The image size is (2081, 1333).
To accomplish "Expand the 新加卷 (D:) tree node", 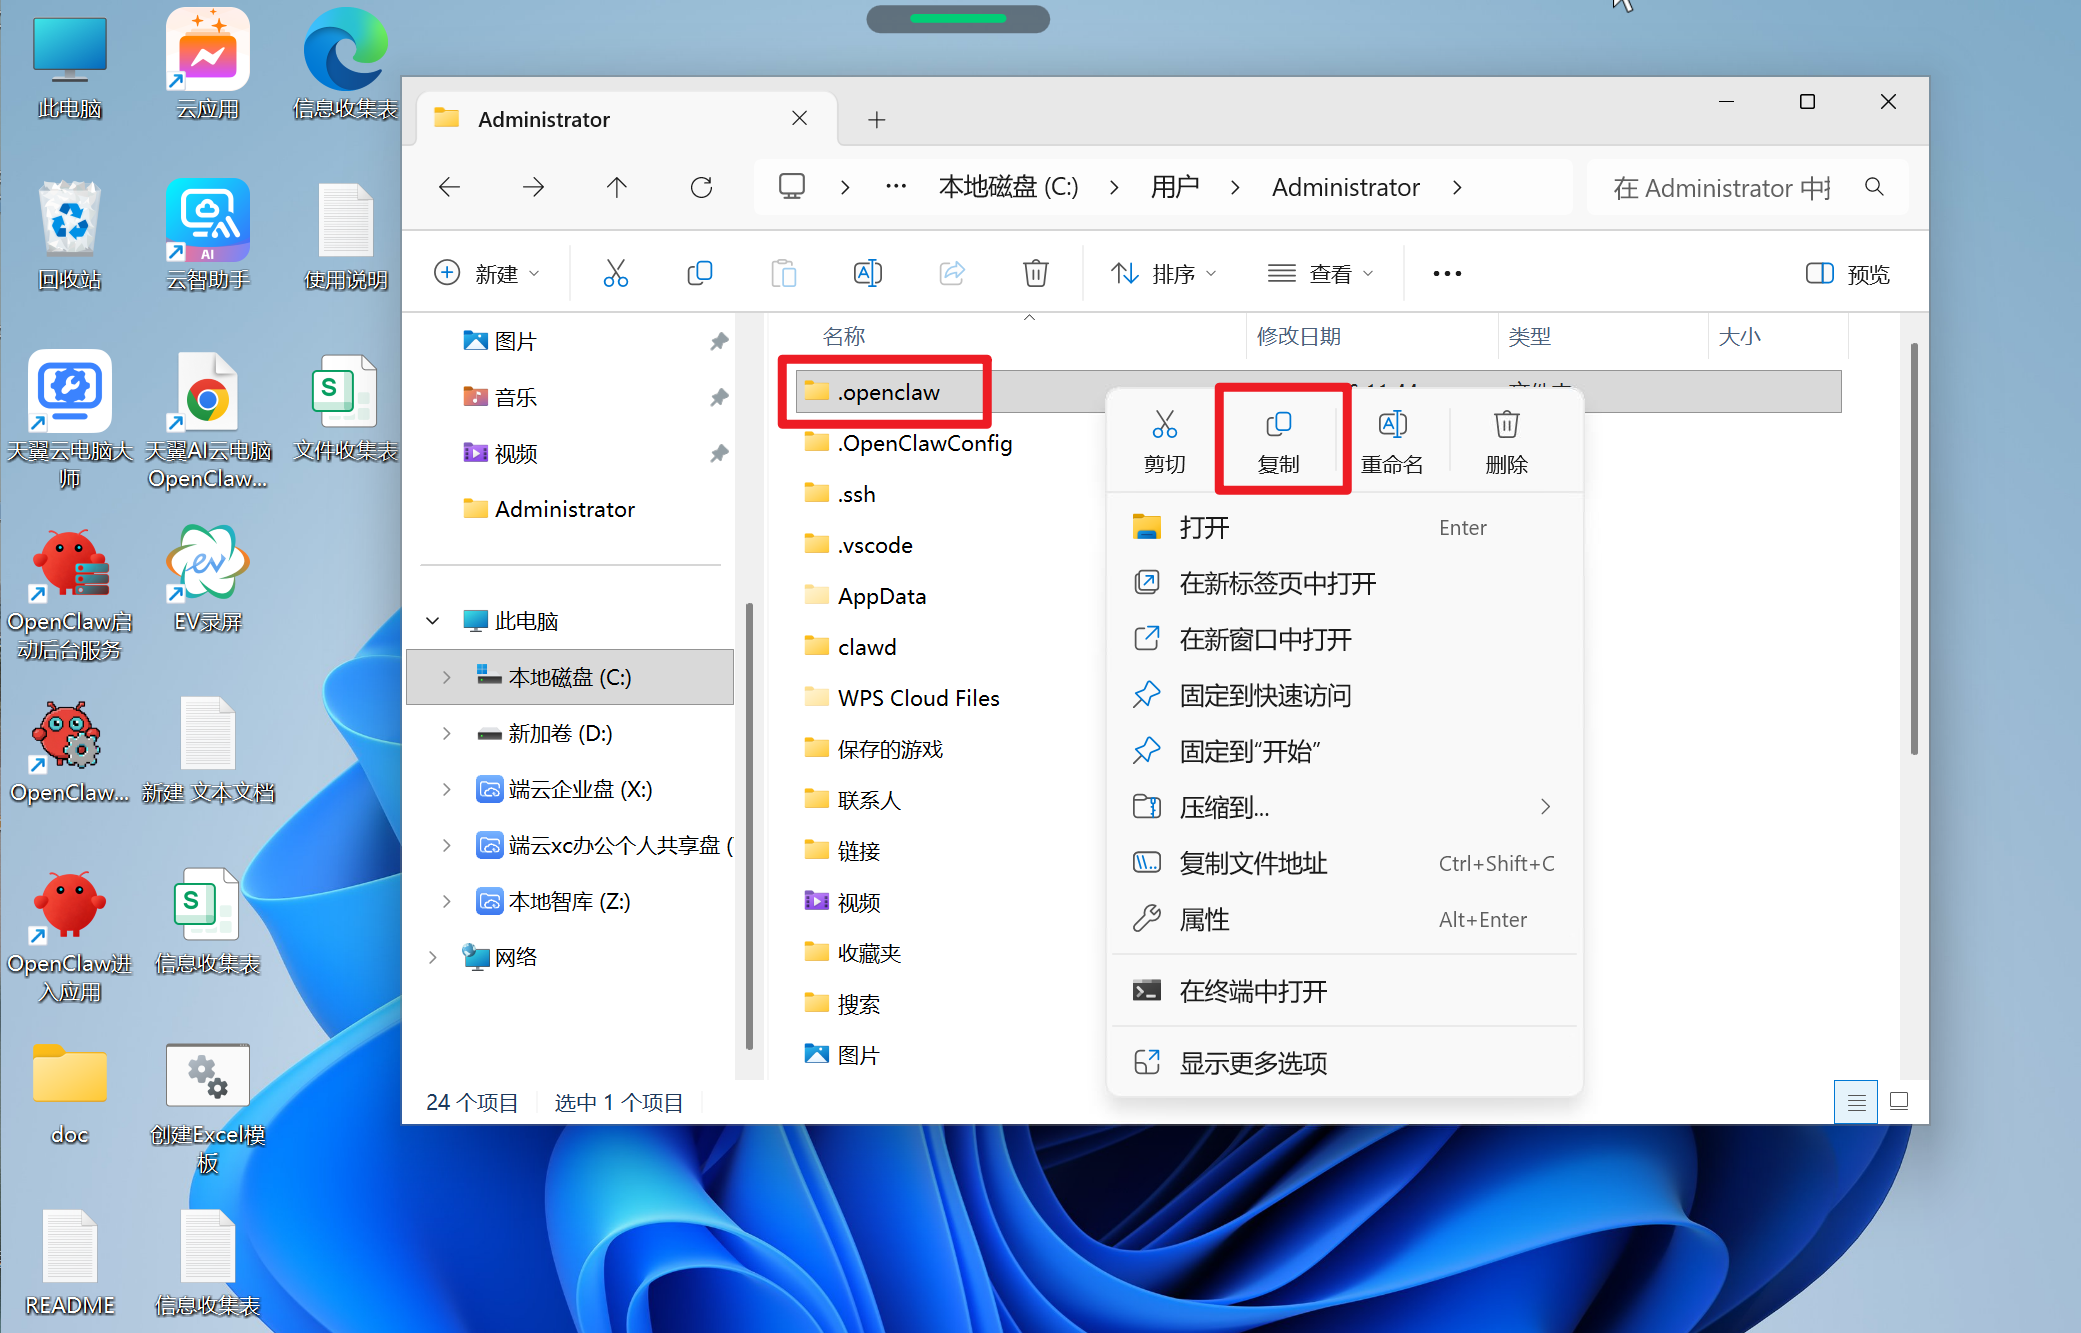I will click(x=446, y=734).
